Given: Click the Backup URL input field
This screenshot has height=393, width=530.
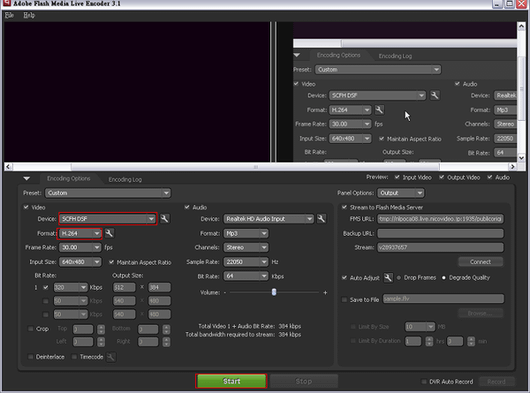Looking at the screenshot, I should [440, 233].
